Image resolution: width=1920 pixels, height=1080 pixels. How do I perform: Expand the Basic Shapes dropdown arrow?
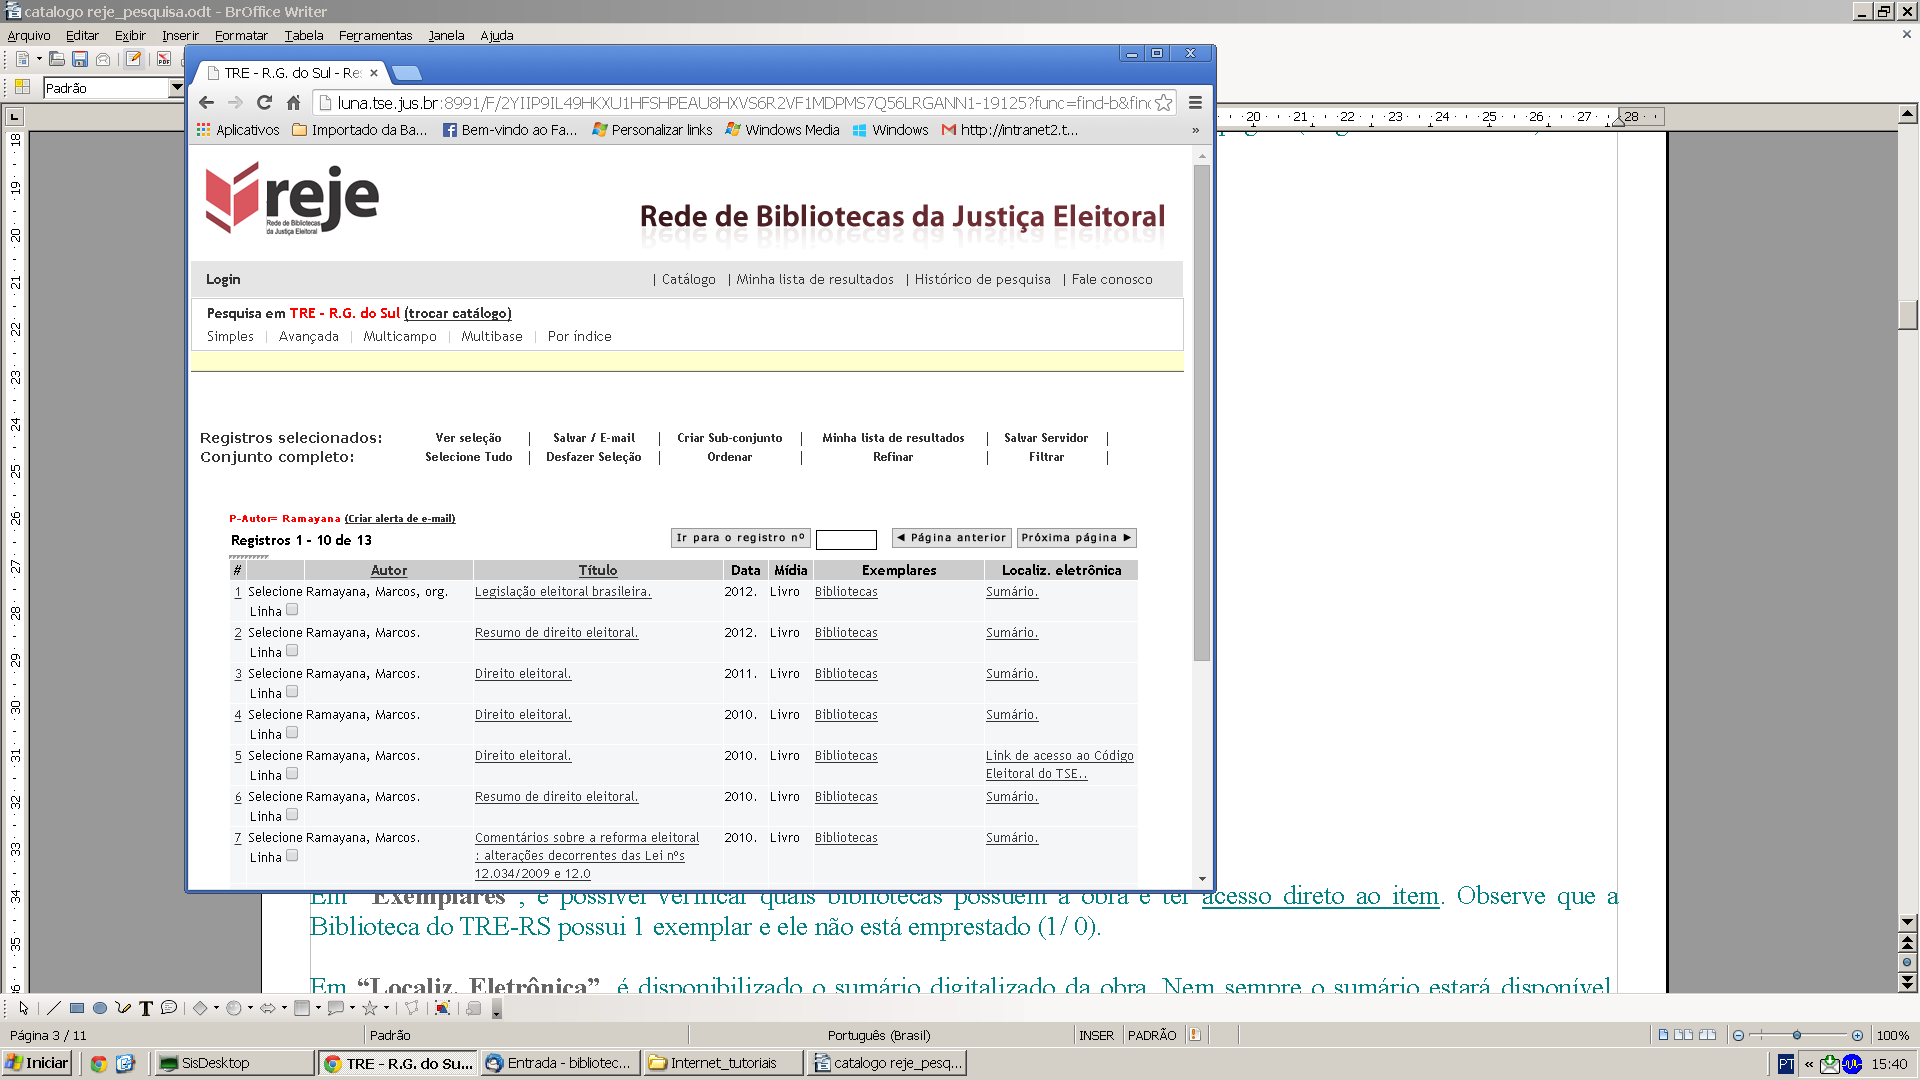pyautogui.click(x=216, y=1008)
